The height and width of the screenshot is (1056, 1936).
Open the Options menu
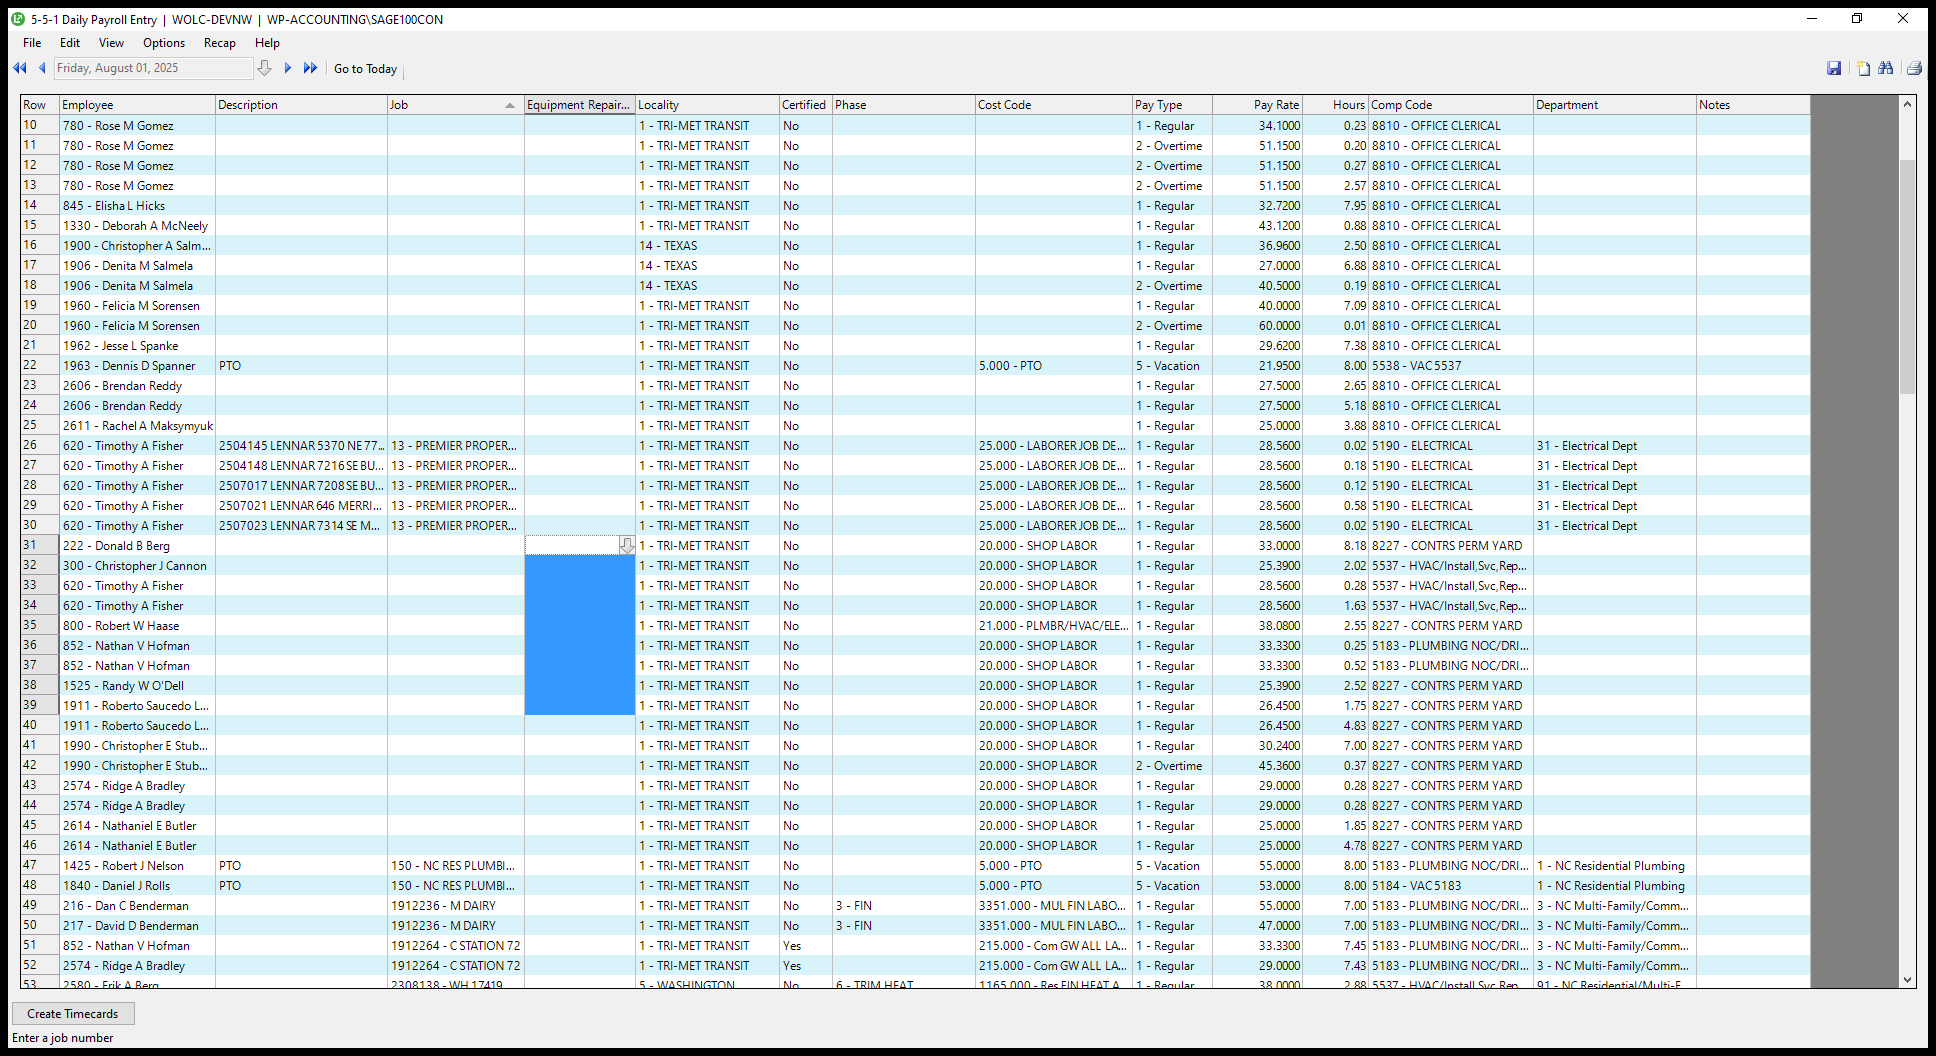pos(164,43)
